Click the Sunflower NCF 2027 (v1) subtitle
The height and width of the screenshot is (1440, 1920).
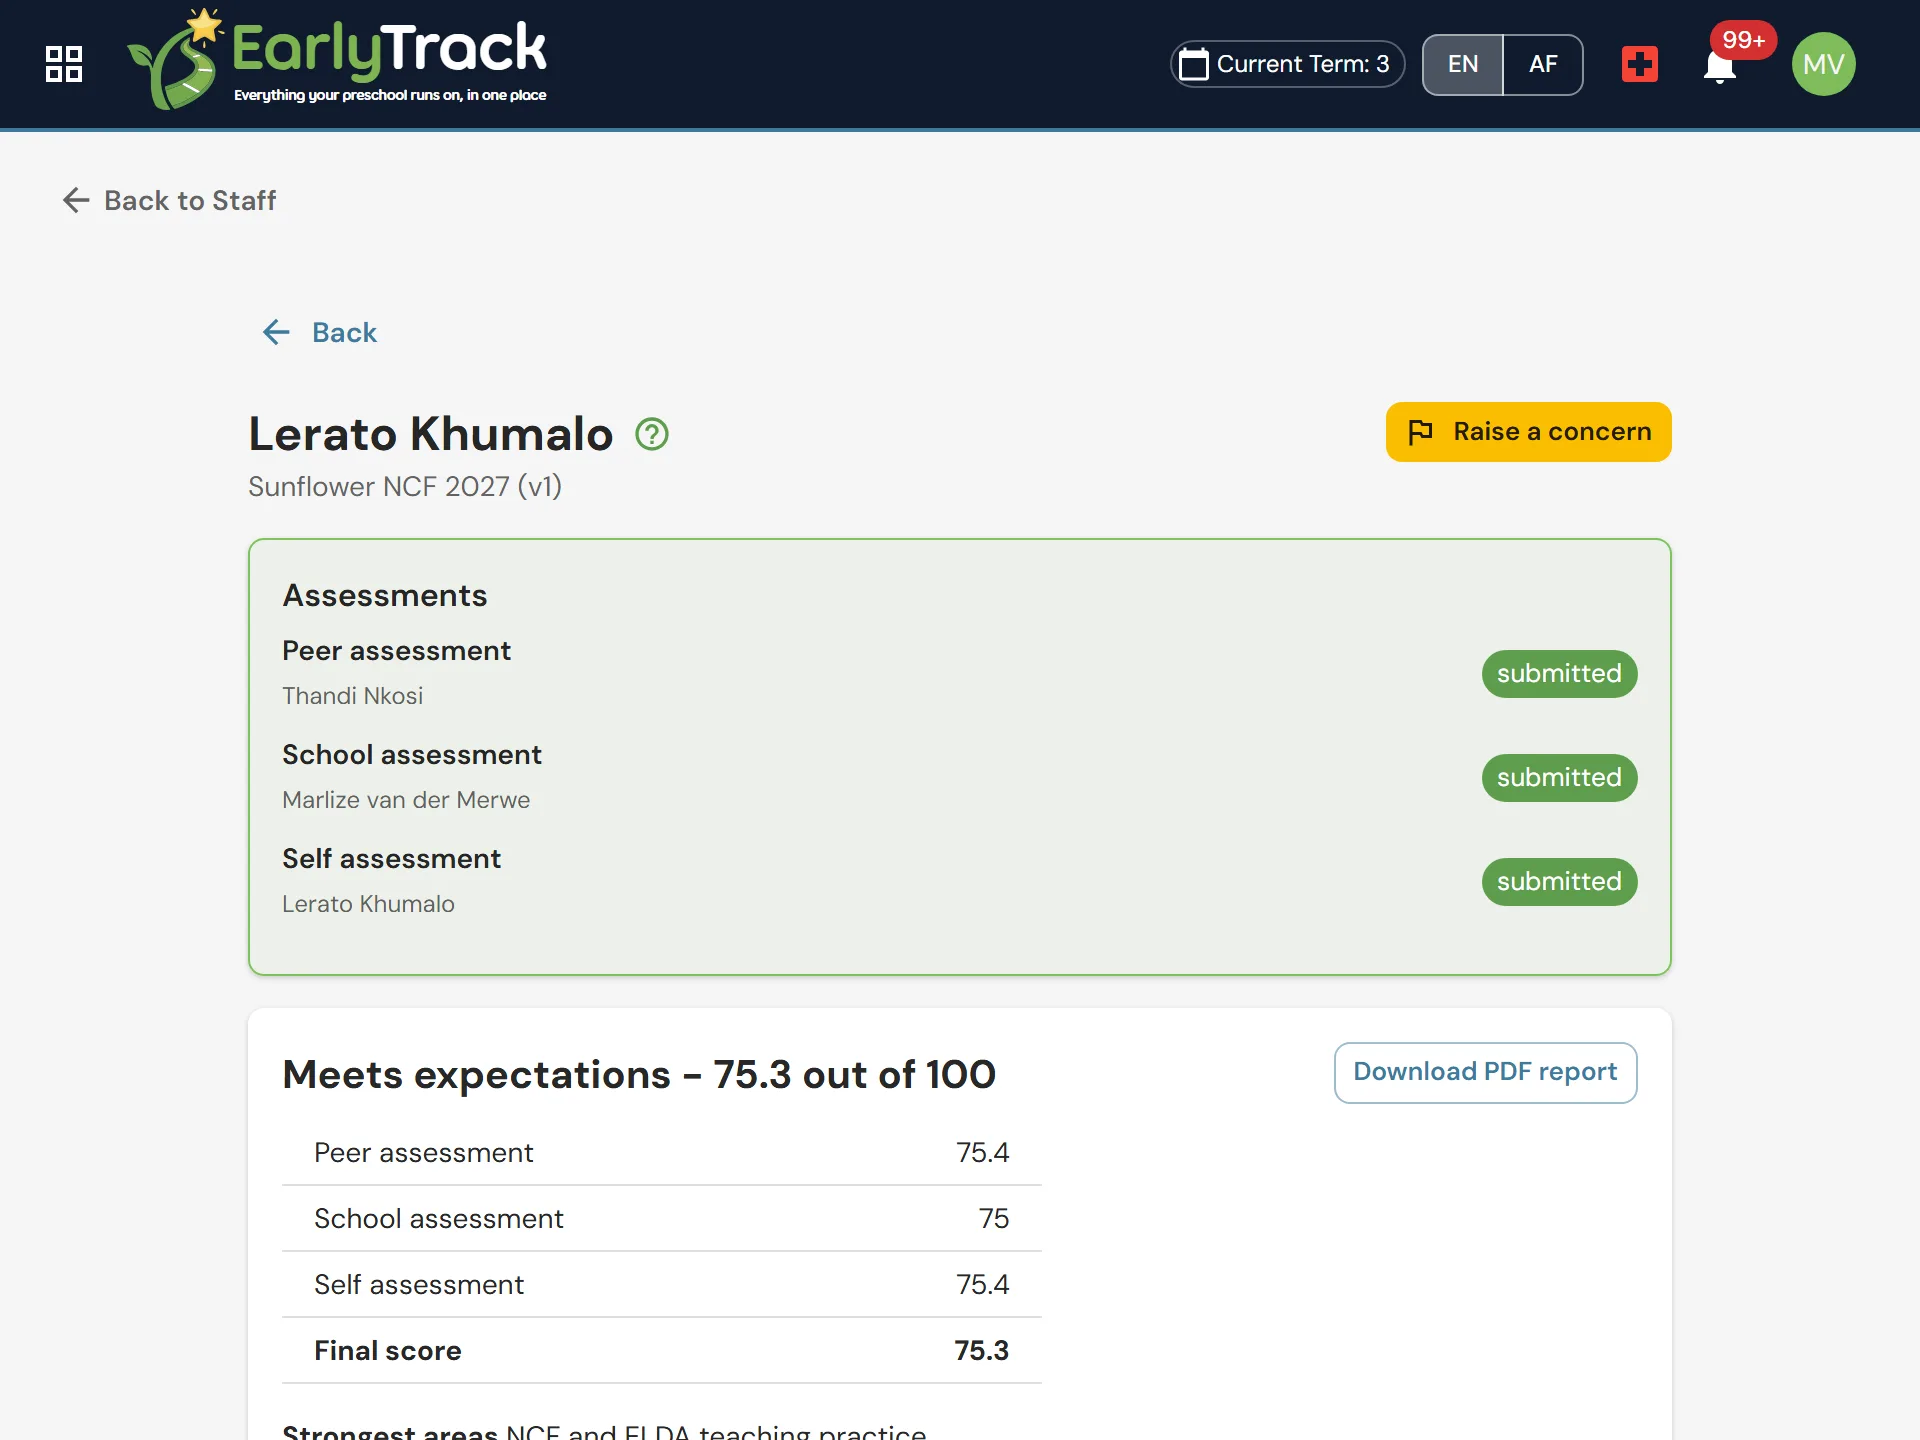405,487
